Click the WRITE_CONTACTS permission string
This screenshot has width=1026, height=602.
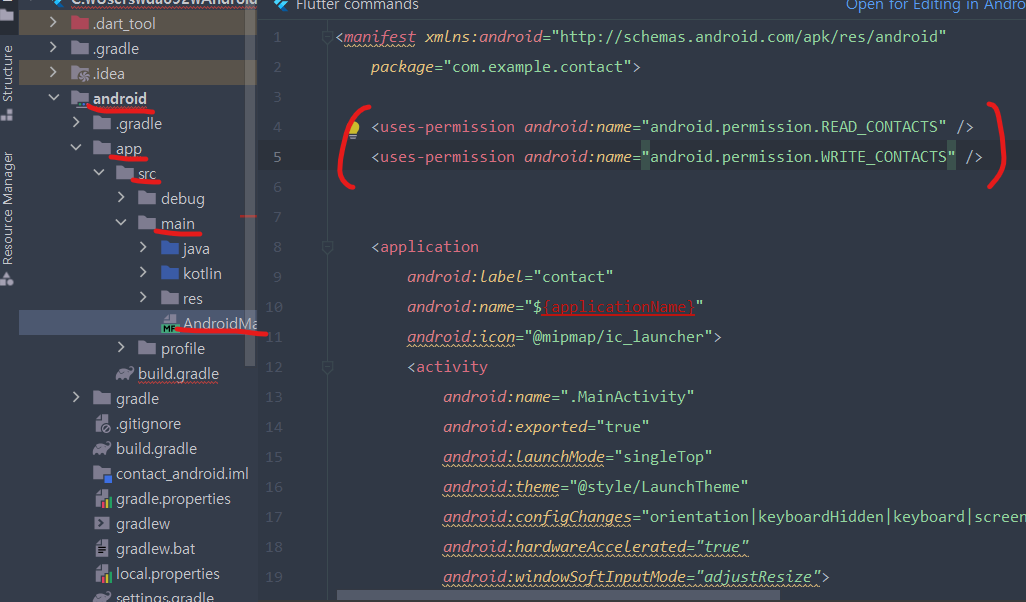coord(798,156)
